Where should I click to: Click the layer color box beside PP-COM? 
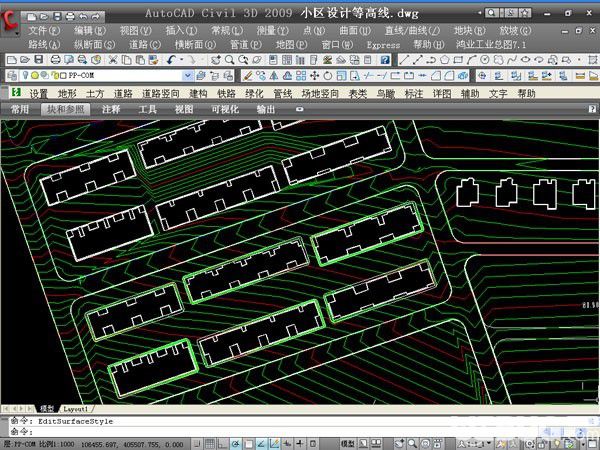click(x=64, y=76)
